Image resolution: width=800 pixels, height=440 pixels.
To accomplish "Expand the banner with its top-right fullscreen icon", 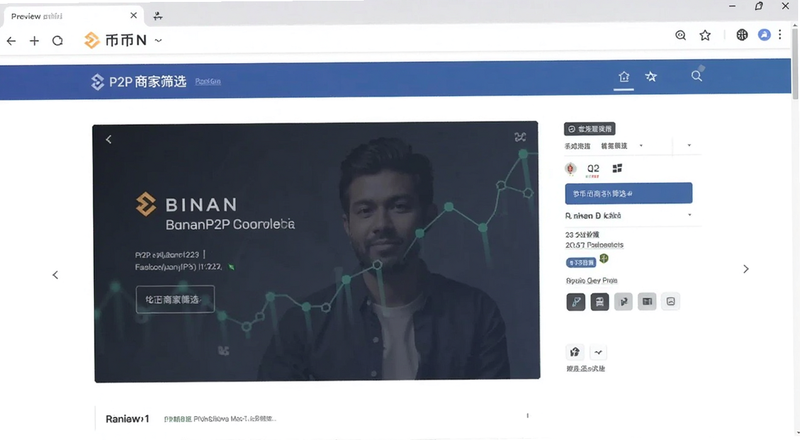I will (x=520, y=137).
